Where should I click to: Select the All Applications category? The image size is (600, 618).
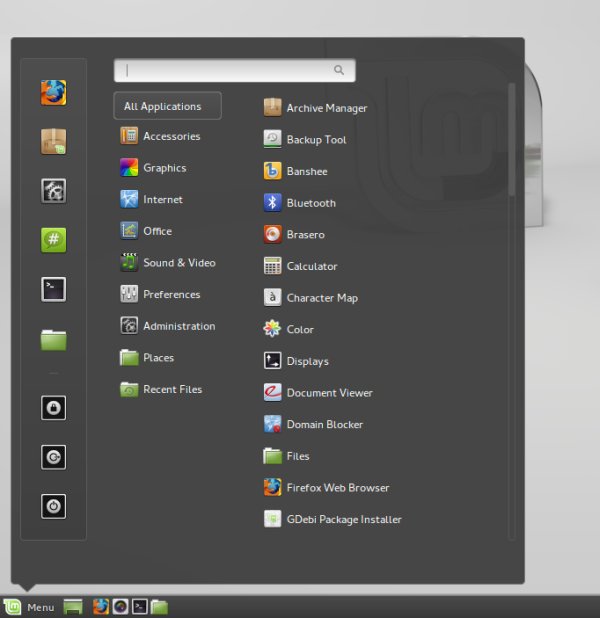point(167,106)
